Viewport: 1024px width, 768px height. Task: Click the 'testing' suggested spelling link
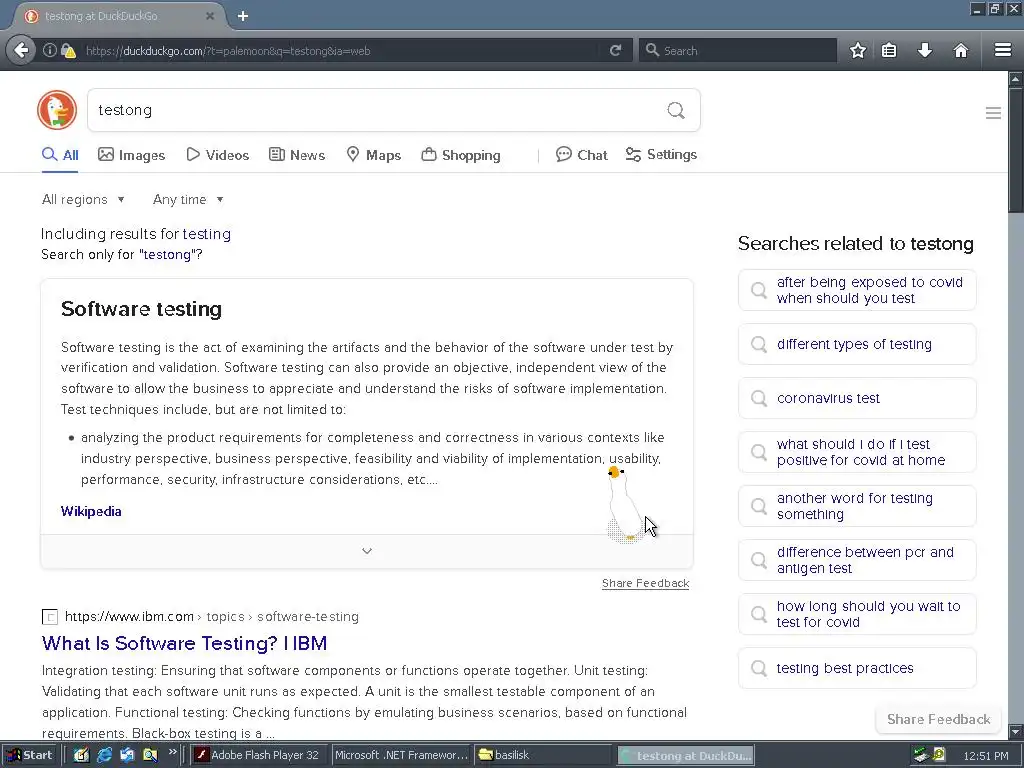click(x=206, y=234)
